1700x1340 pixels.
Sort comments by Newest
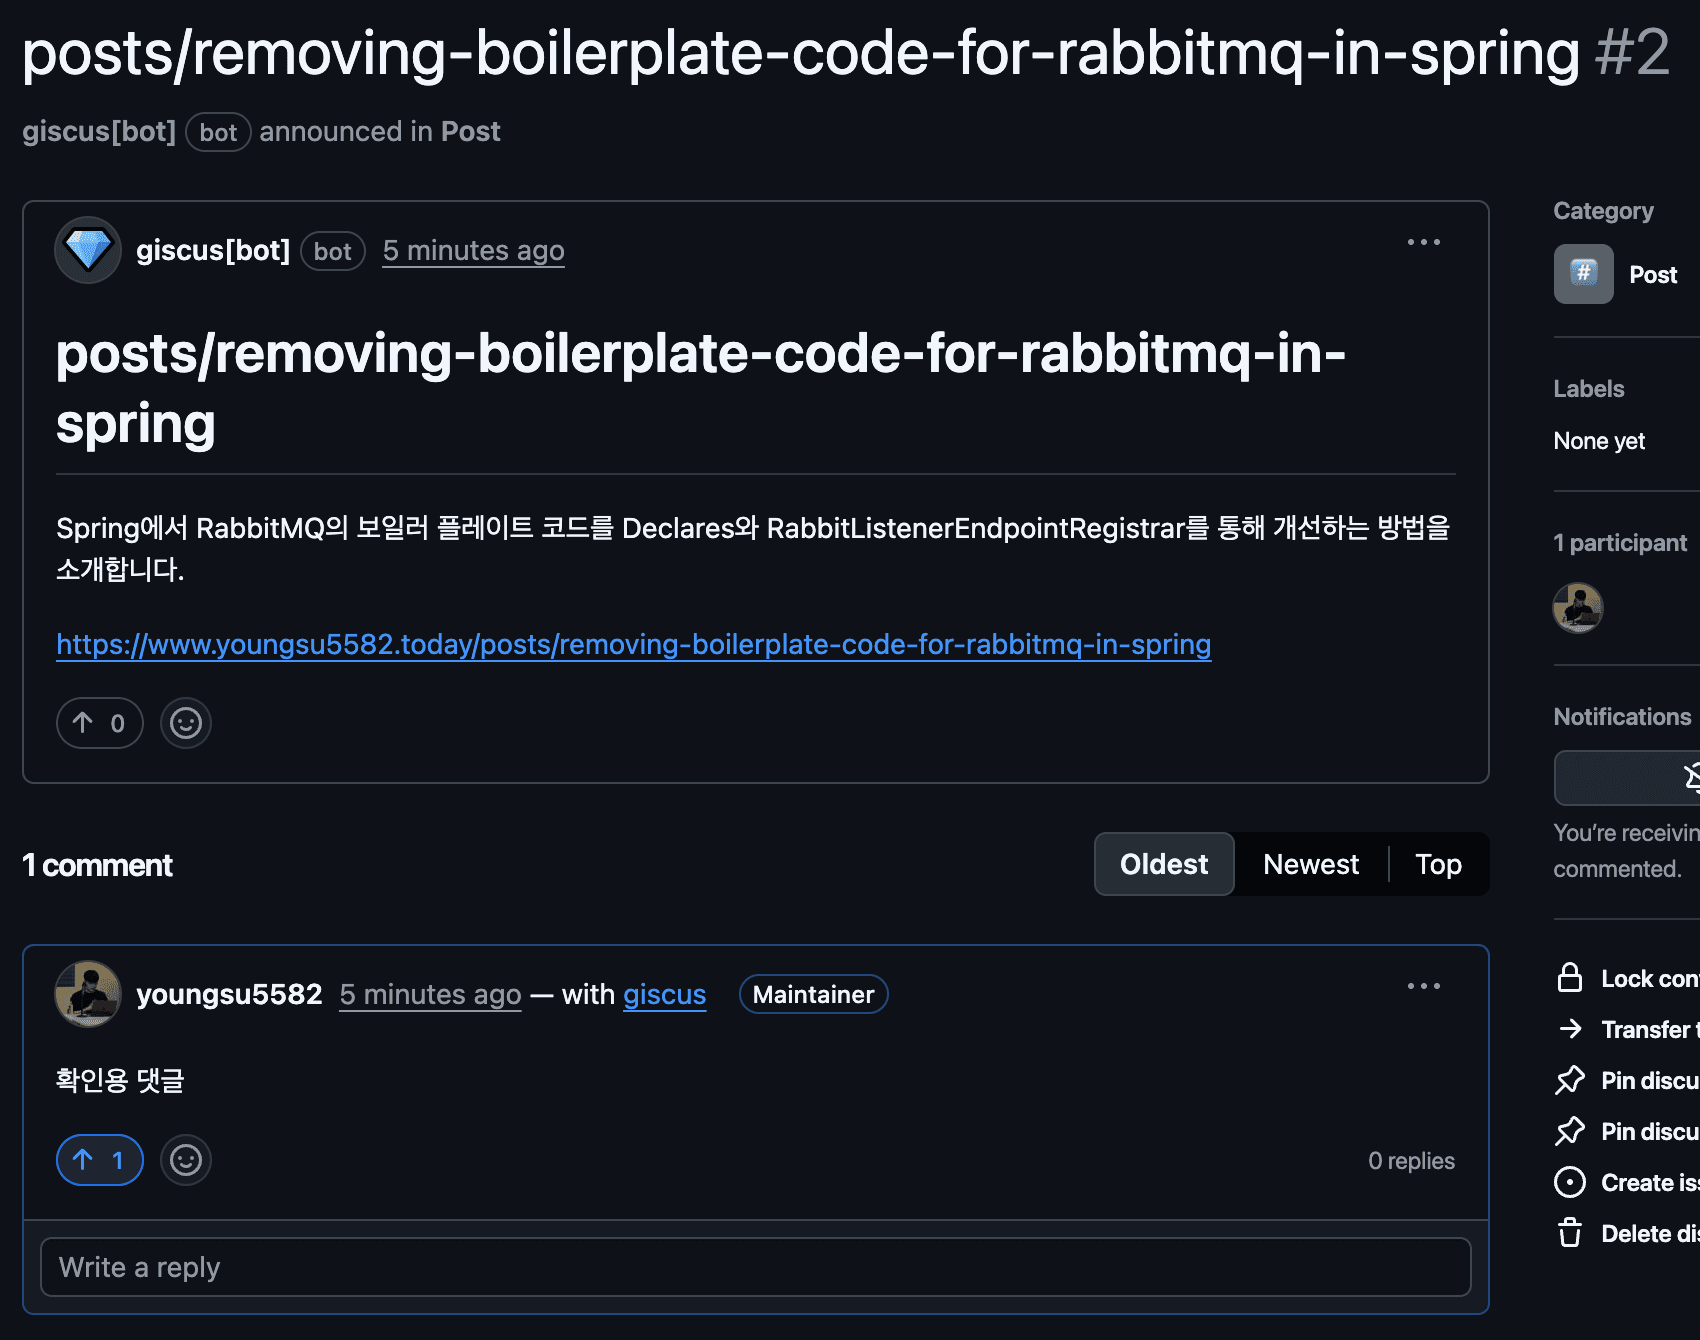(1310, 864)
